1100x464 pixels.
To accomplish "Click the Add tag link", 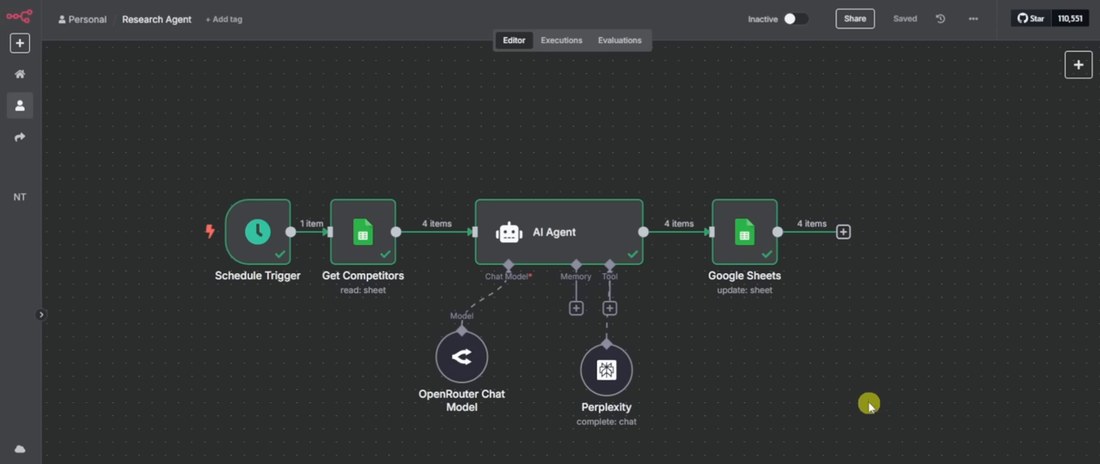I will [224, 20].
